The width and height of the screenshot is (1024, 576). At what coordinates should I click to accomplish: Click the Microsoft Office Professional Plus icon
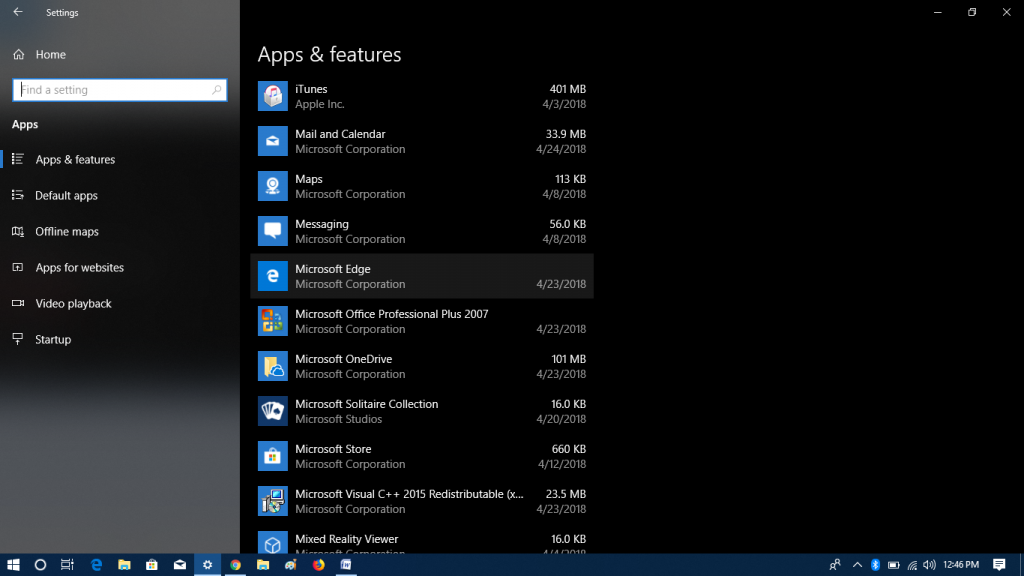272,321
